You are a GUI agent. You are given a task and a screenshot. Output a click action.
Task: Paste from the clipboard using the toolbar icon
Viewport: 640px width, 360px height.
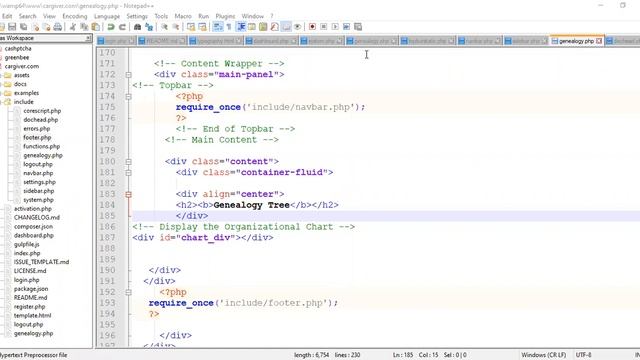[x=96, y=27]
